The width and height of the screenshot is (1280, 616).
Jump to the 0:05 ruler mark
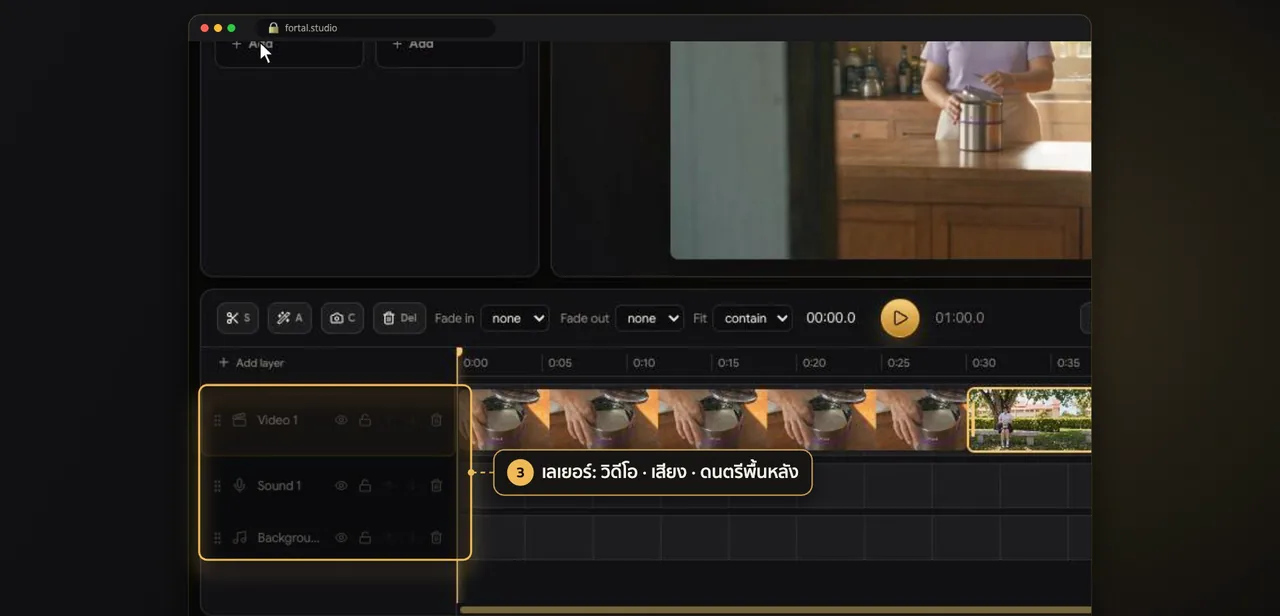click(x=560, y=363)
